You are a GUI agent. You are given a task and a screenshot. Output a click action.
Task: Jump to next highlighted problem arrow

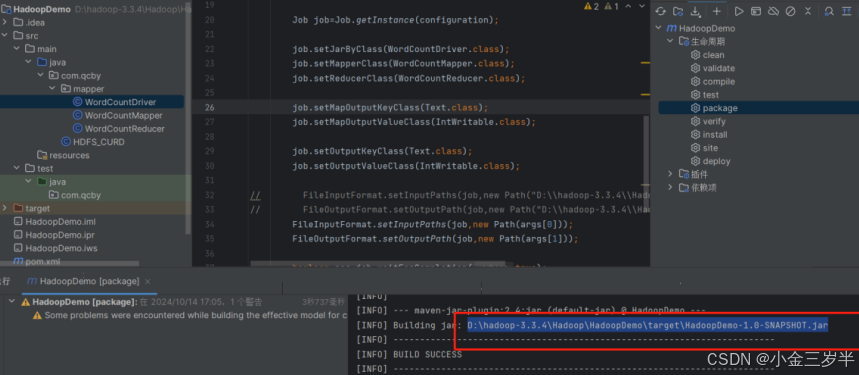pos(641,7)
